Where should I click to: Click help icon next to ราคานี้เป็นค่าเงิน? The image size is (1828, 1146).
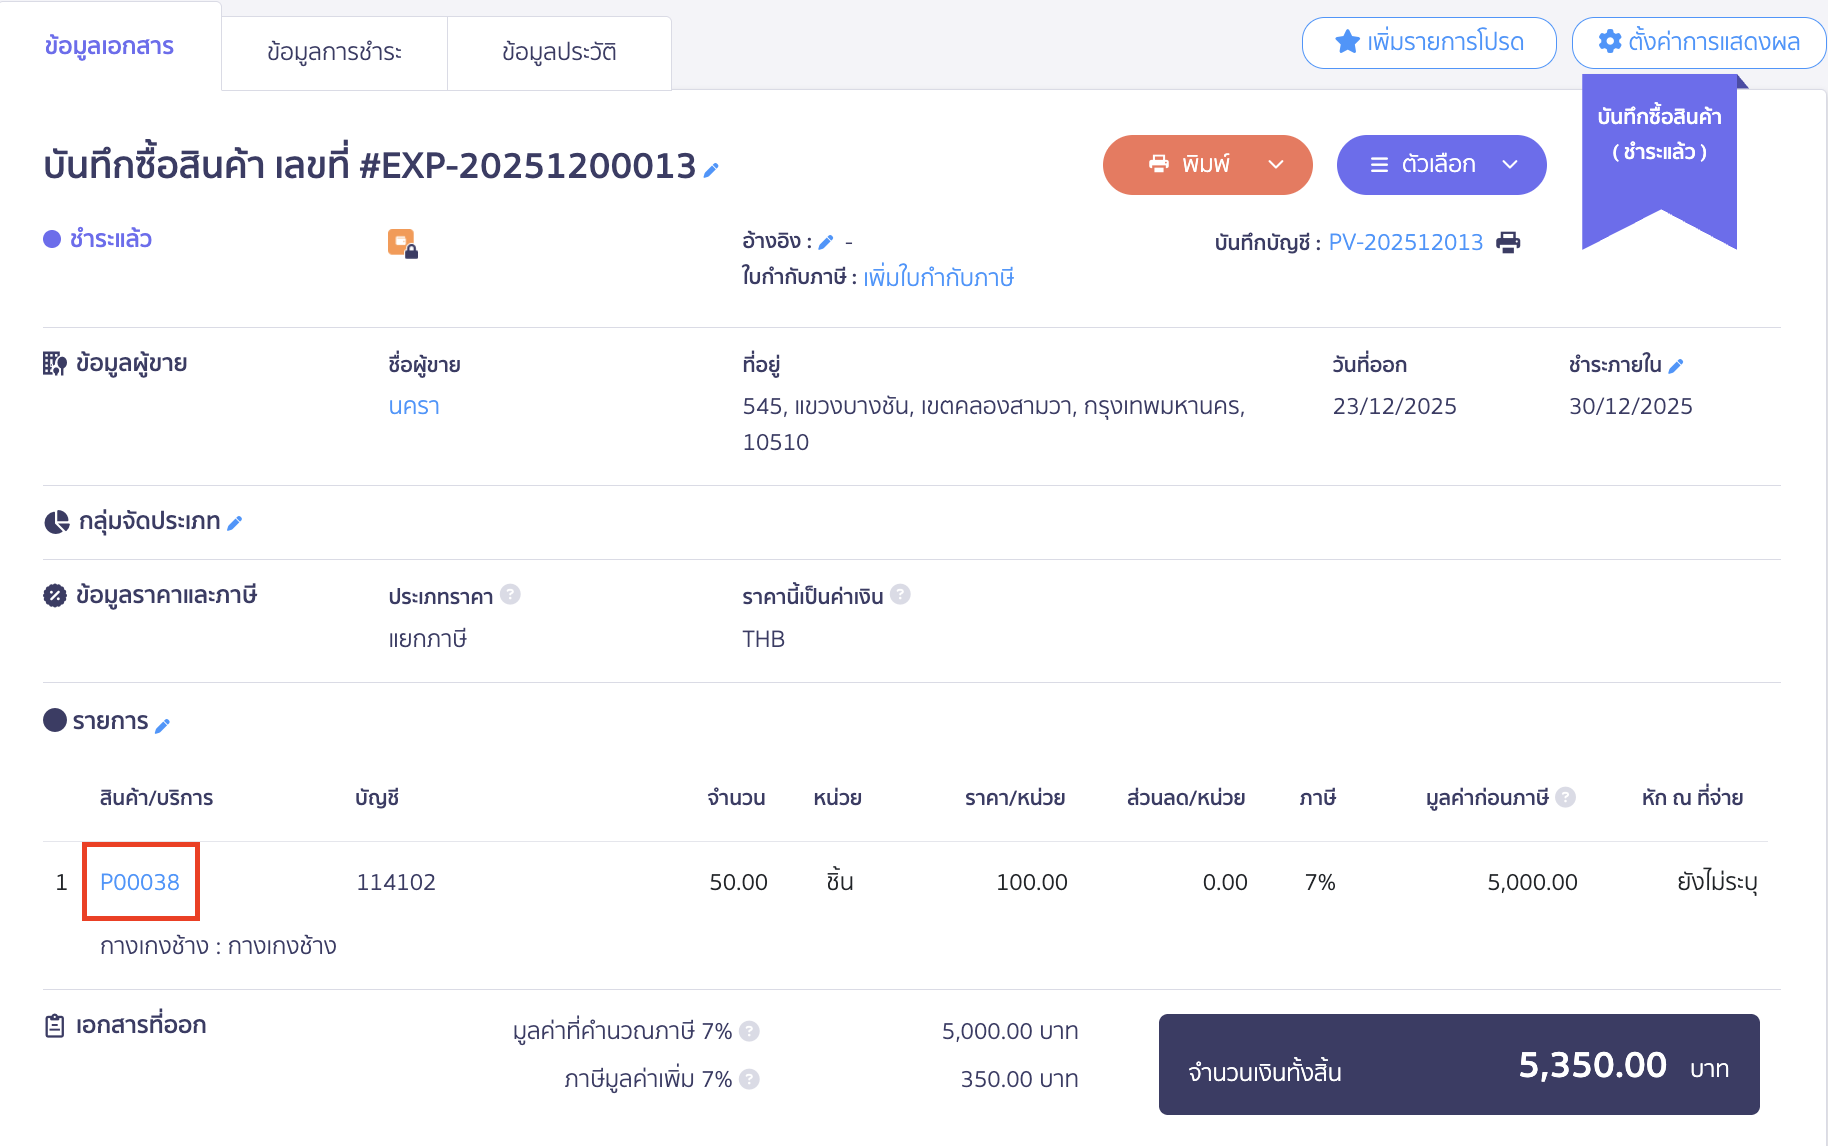(900, 595)
